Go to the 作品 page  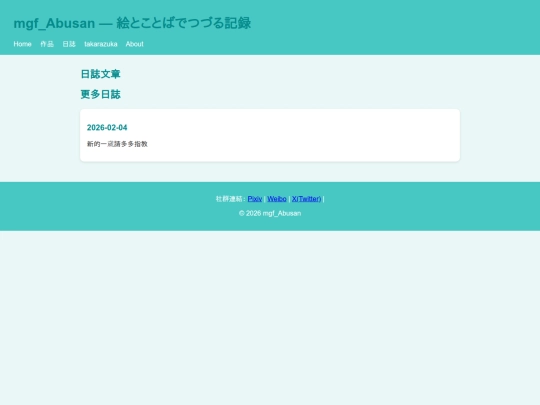(x=47, y=44)
